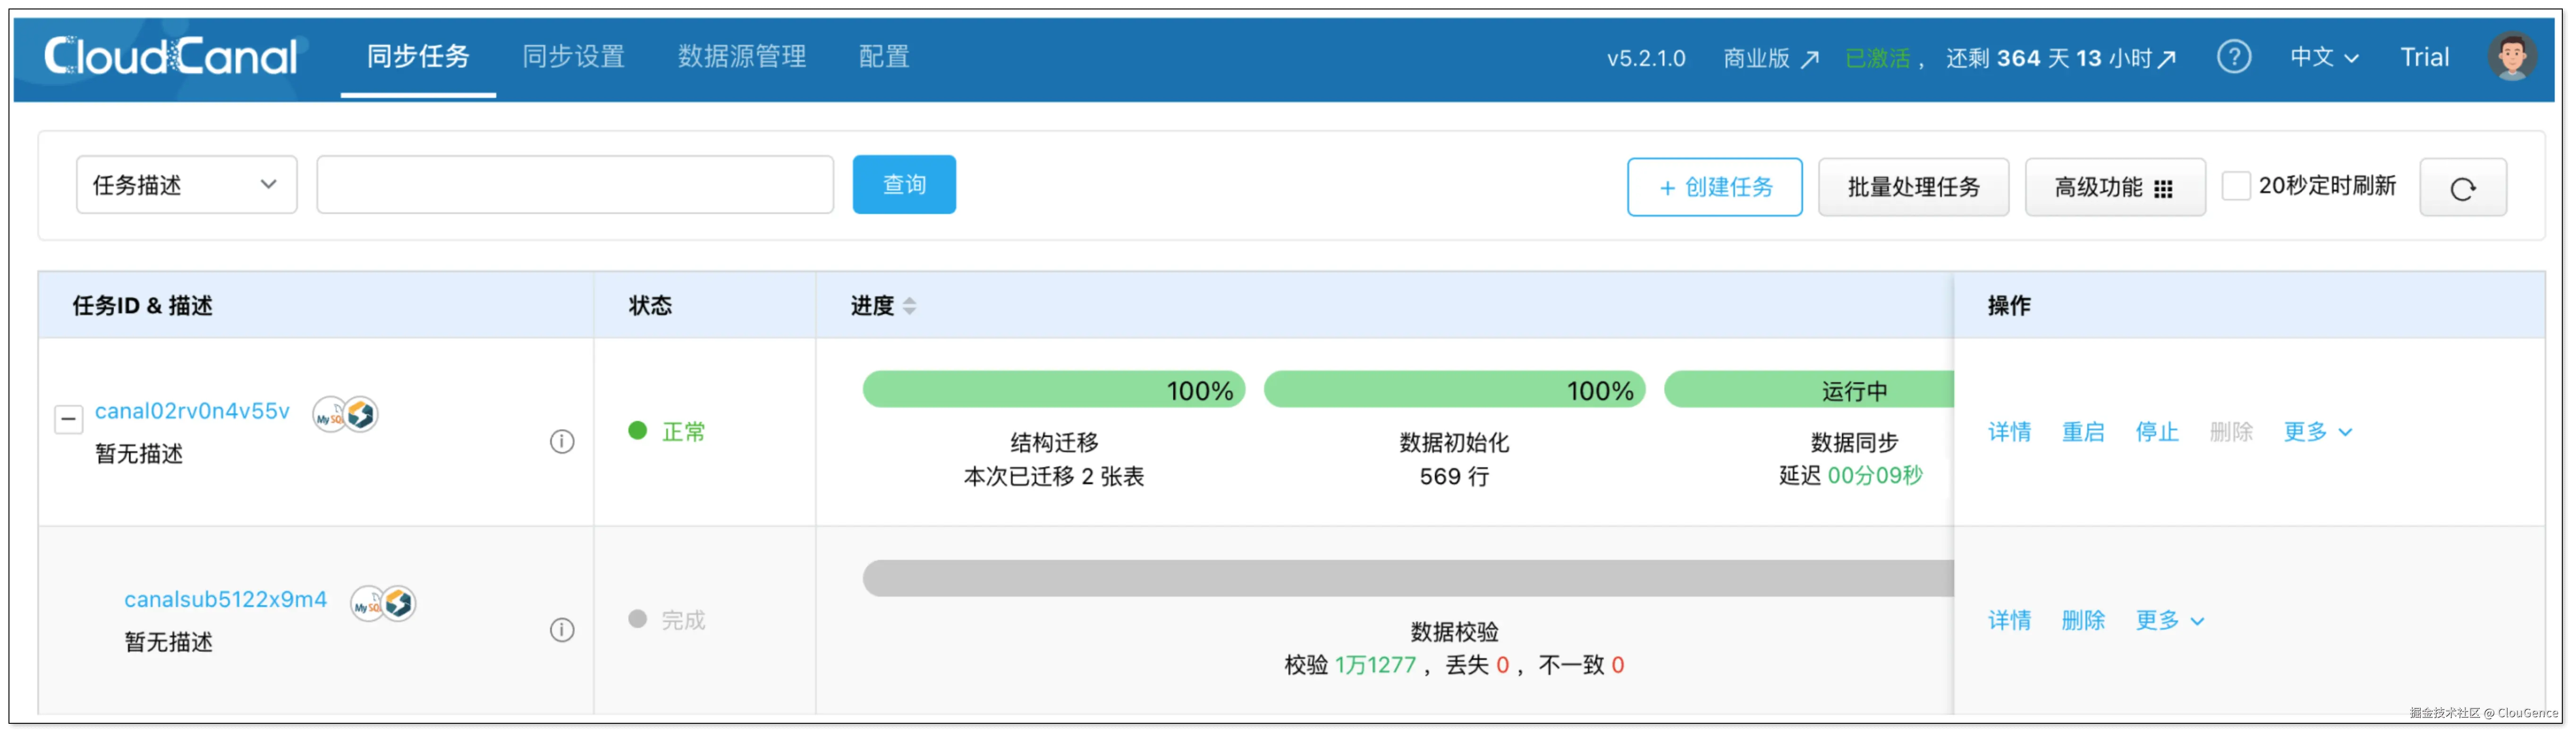This screenshot has width=2576, height=737.
Task: Collapse the canal02rv0n4v55v task row
Action: pos(68,418)
